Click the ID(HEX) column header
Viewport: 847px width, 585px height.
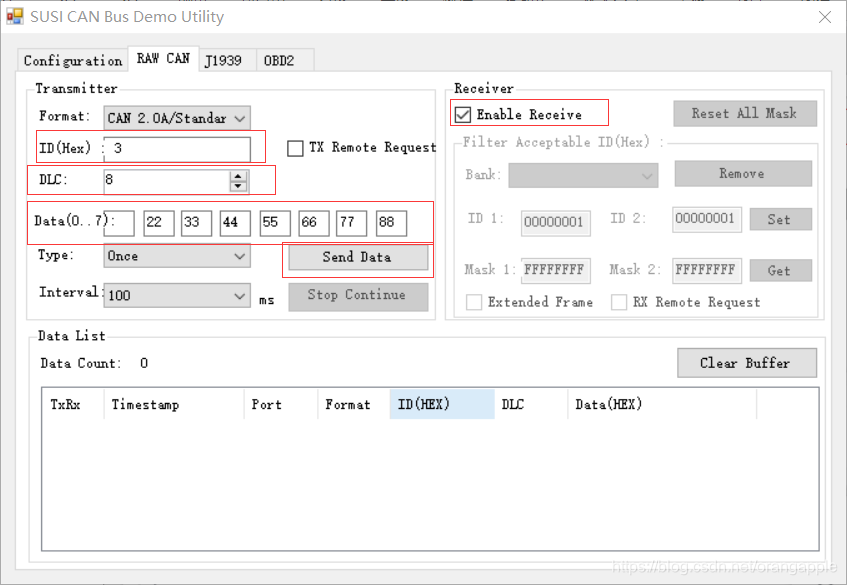[x=442, y=404]
